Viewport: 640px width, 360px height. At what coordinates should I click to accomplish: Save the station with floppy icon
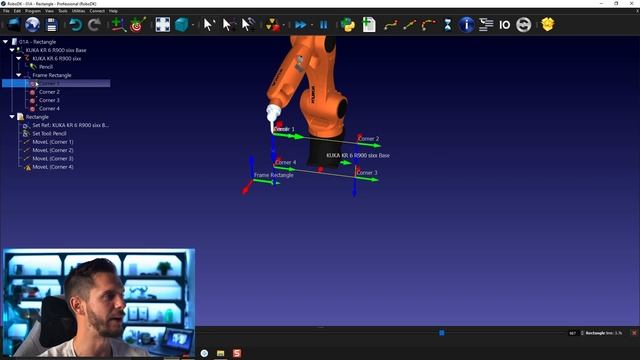[51, 25]
